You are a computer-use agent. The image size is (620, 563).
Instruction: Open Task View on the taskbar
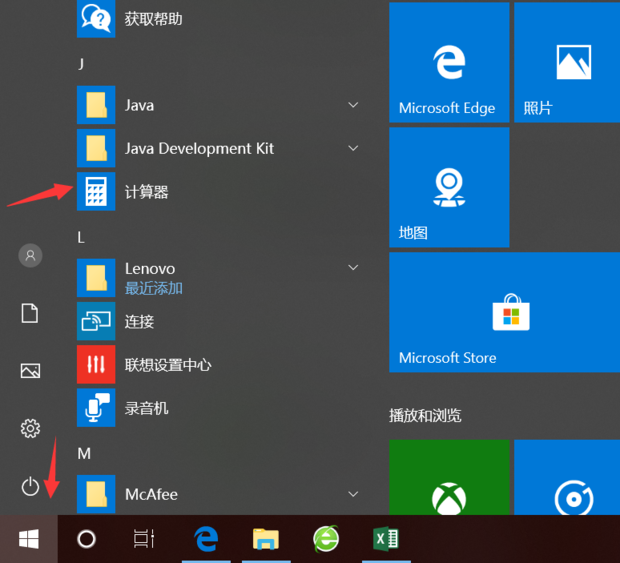[x=144, y=539]
